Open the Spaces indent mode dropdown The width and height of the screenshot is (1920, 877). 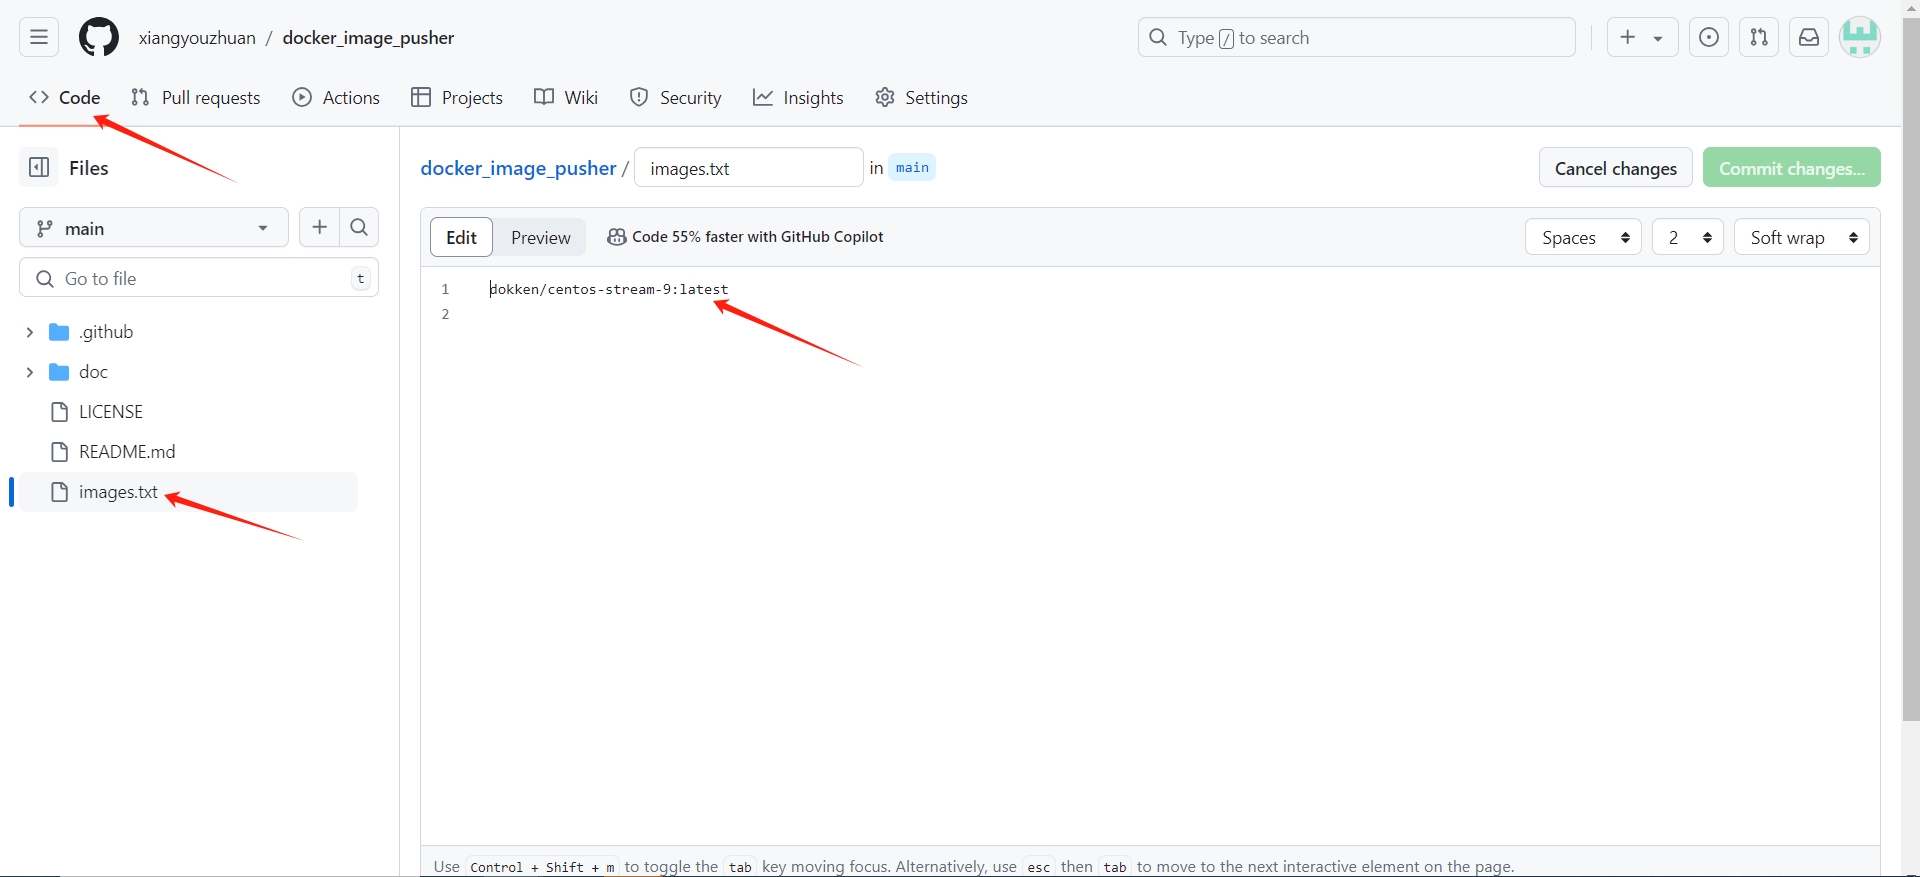1583,238
